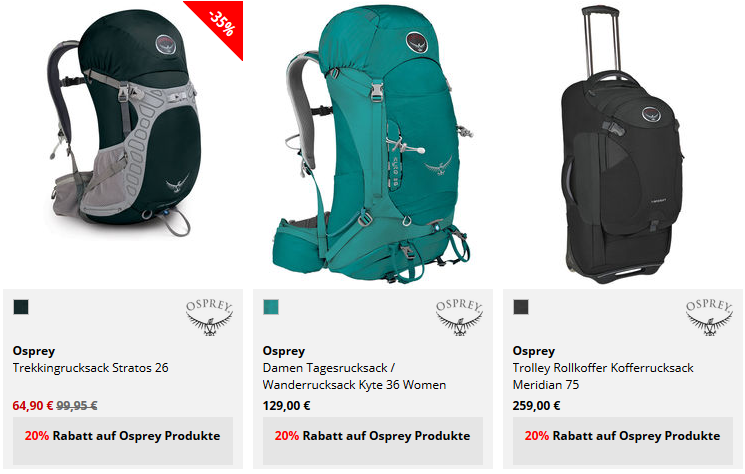Click the 259,00 € price
Viewport: 745px width, 474px height.
[536, 406]
